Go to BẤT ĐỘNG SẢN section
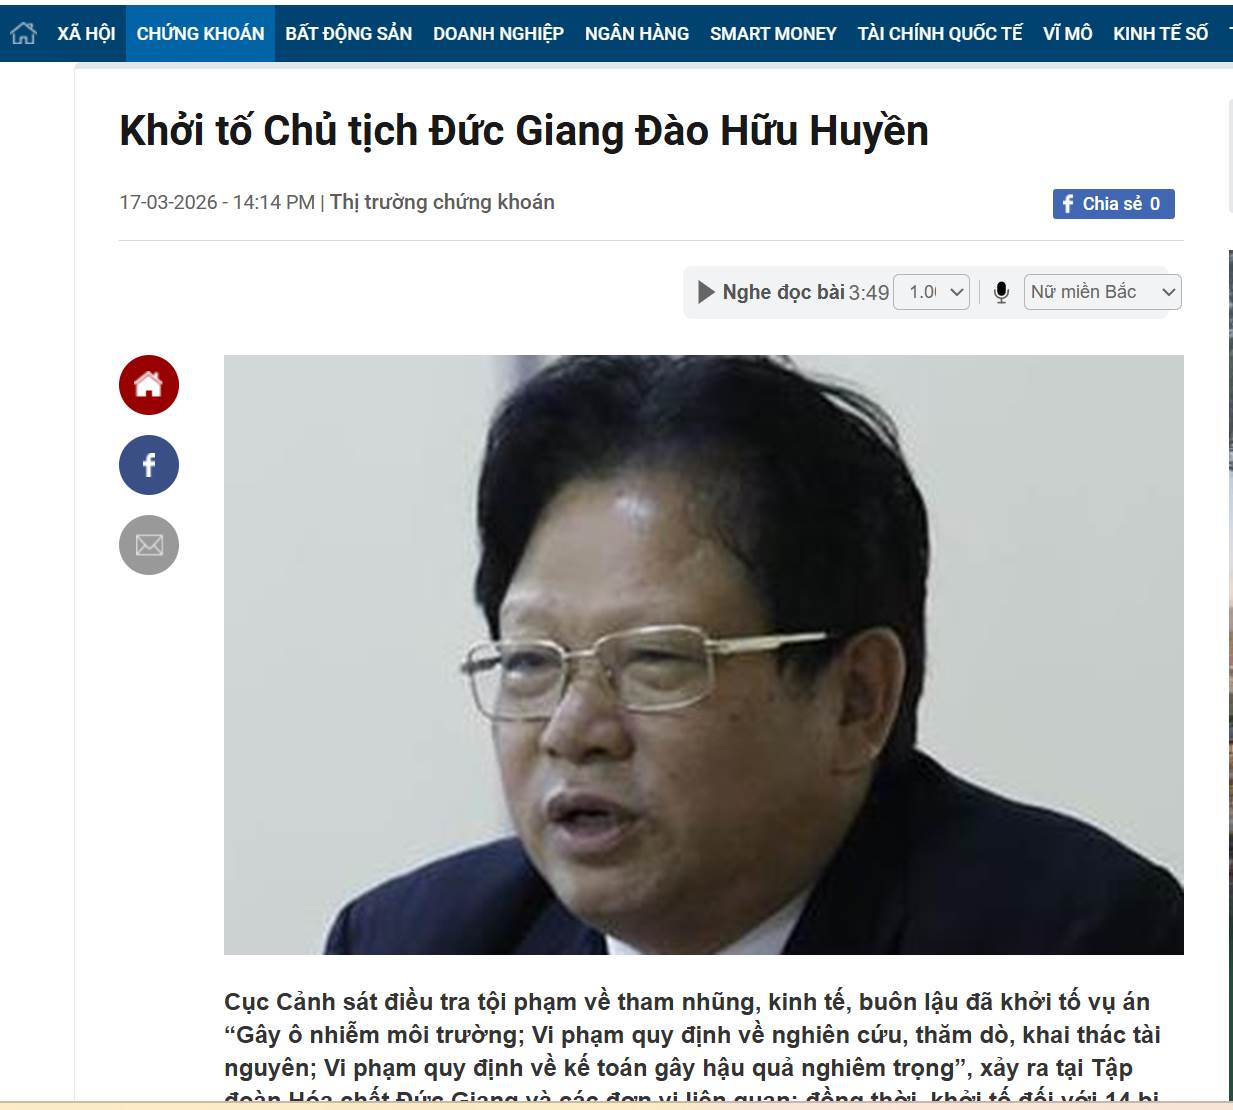Screen dimensions: 1233x1110 [x=348, y=34]
